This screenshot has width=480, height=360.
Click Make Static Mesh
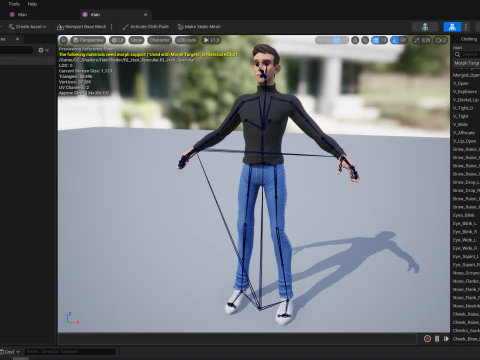199,27
